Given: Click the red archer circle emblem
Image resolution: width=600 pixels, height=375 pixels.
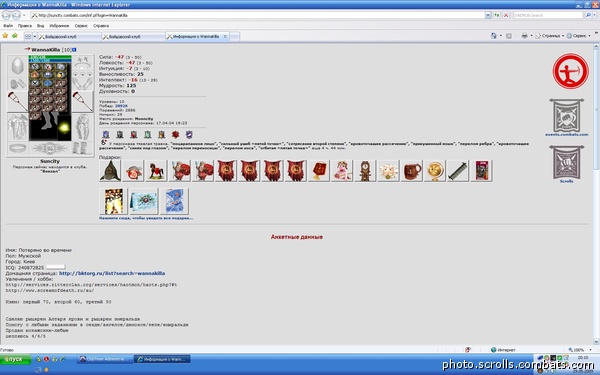Looking at the screenshot, I should [x=571, y=71].
